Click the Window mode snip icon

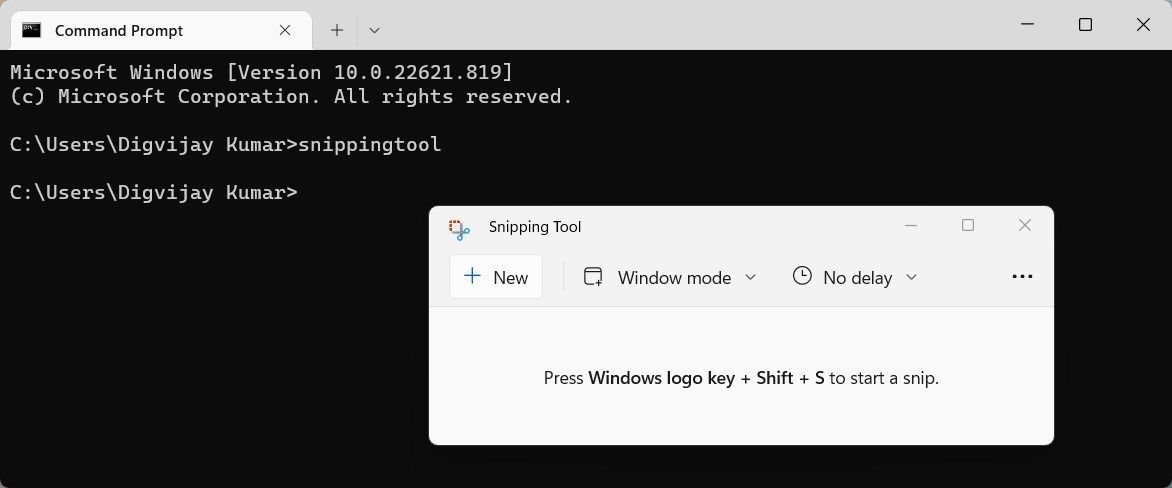[593, 277]
